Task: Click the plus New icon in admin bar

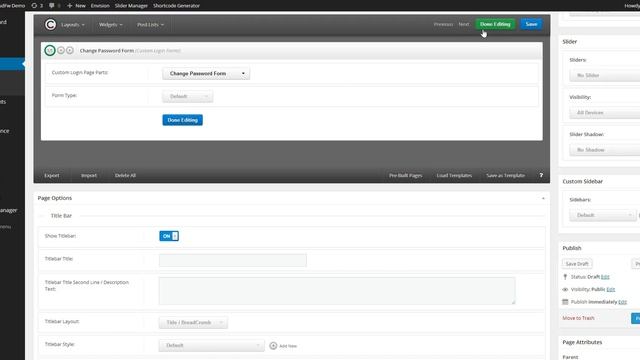Action: point(69,6)
